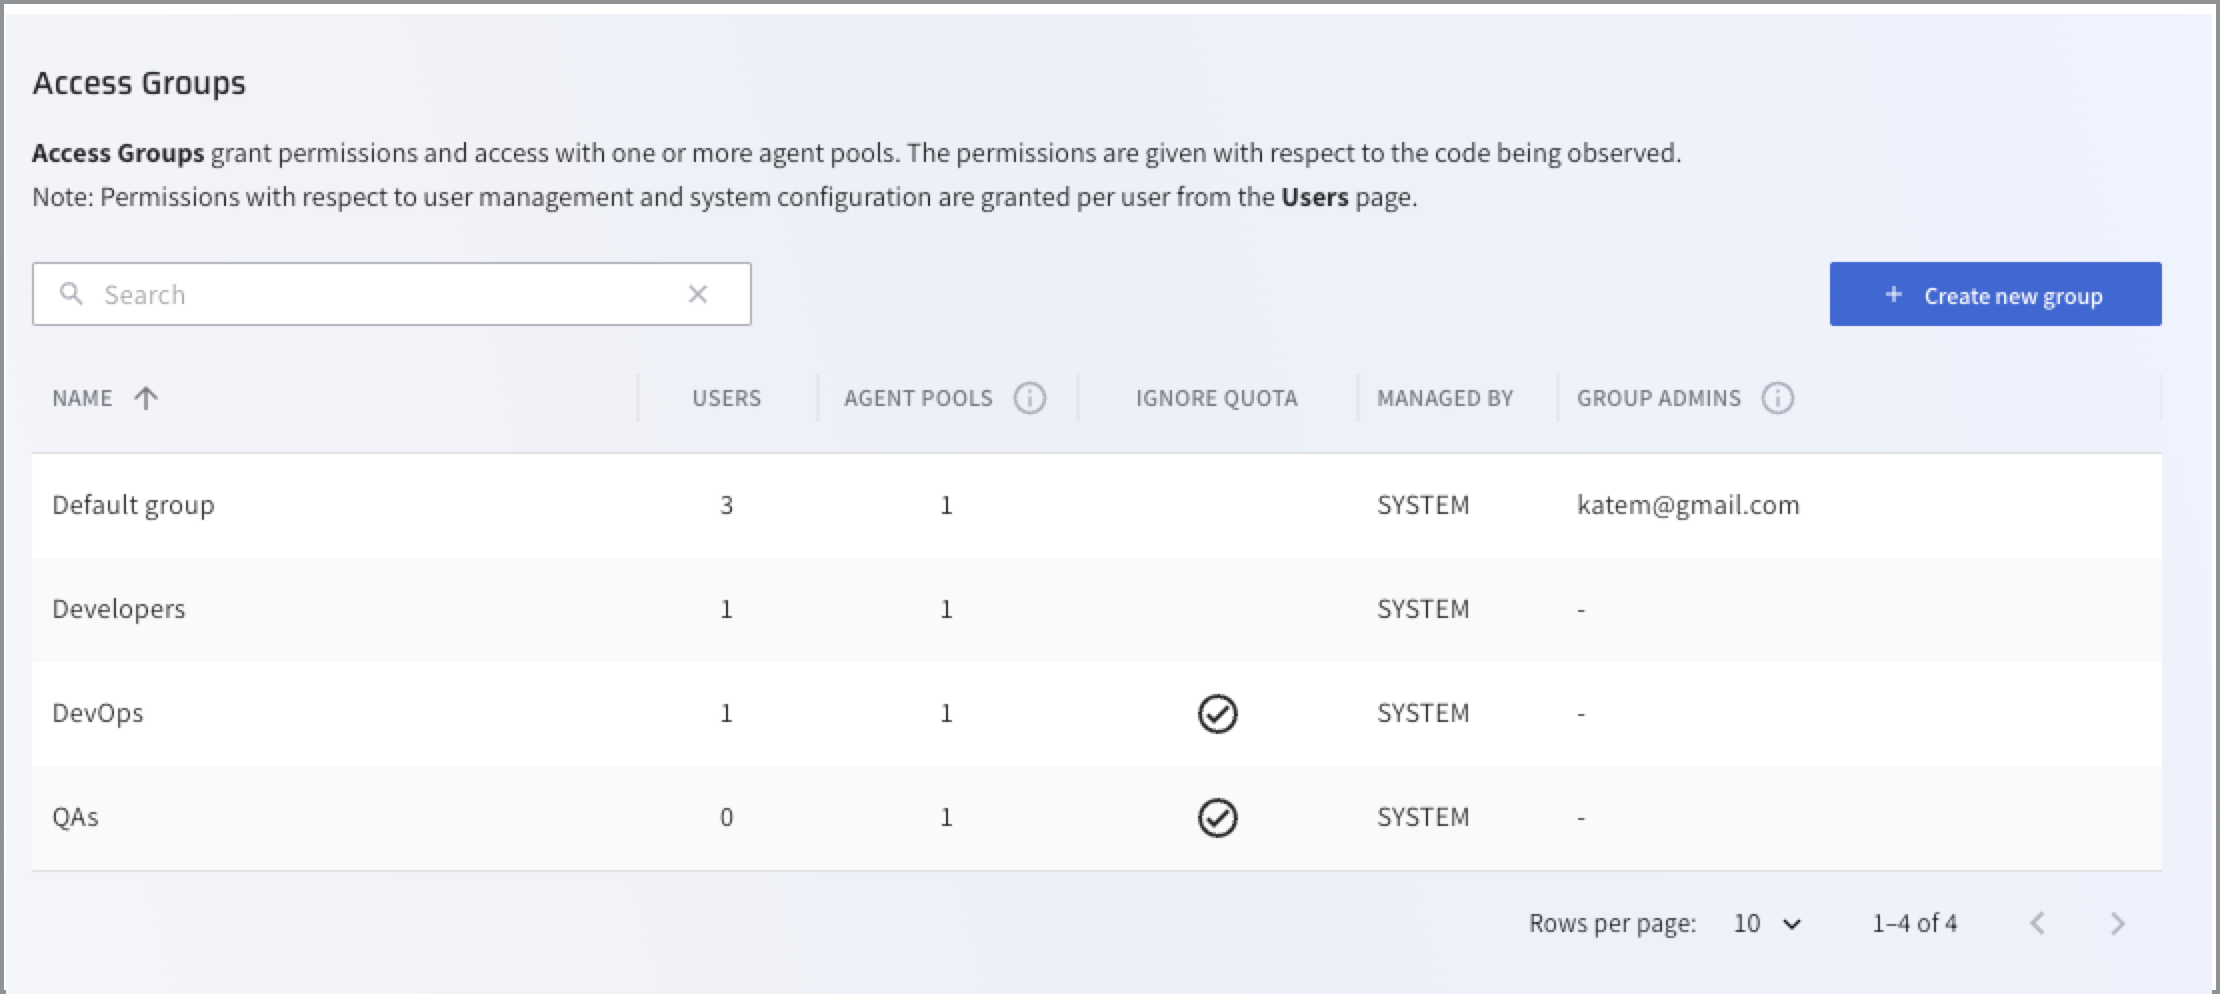Click the plus icon on Create new group
Screen dimensions: 2220x994
pos(1893,295)
